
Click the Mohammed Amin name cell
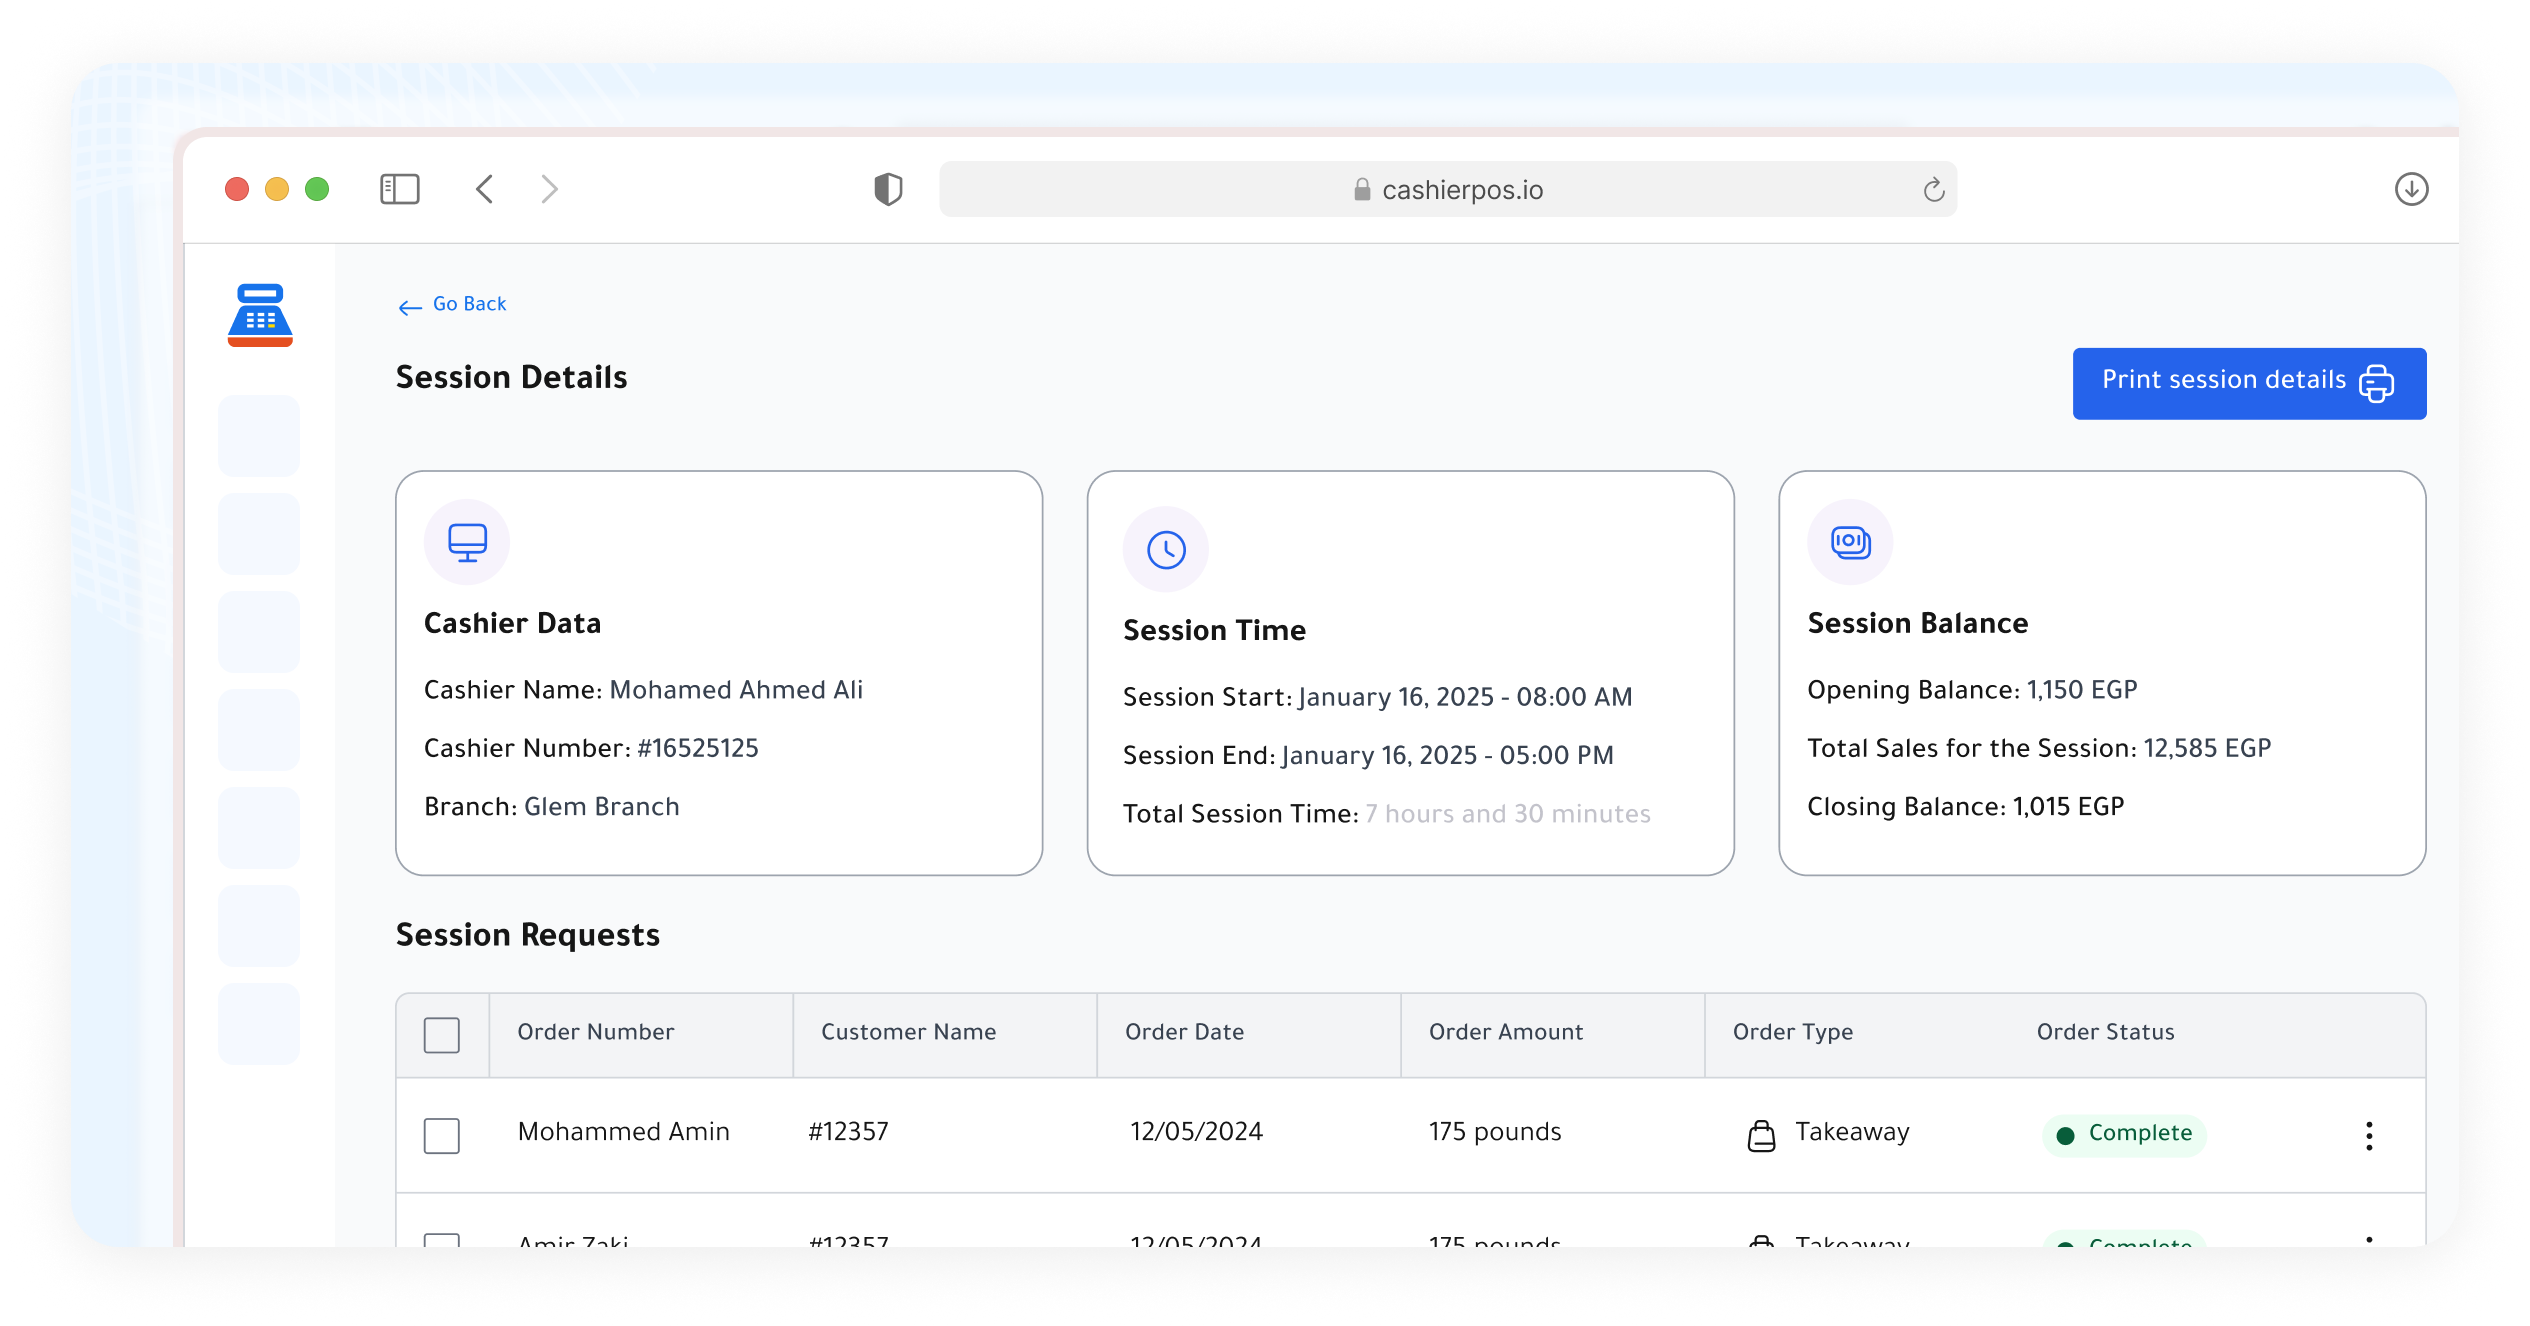pyautogui.click(x=624, y=1132)
